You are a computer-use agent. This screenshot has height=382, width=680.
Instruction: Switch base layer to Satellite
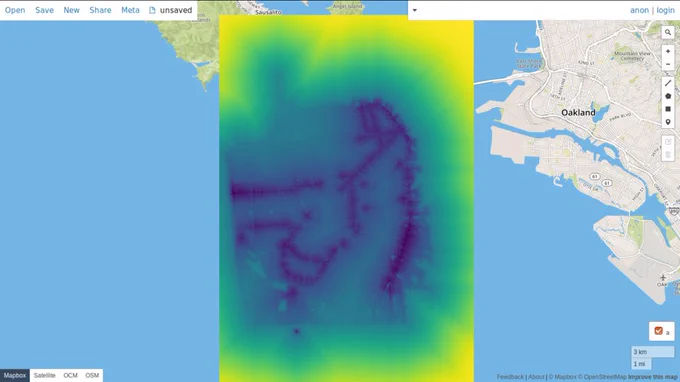tap(45, 375)
